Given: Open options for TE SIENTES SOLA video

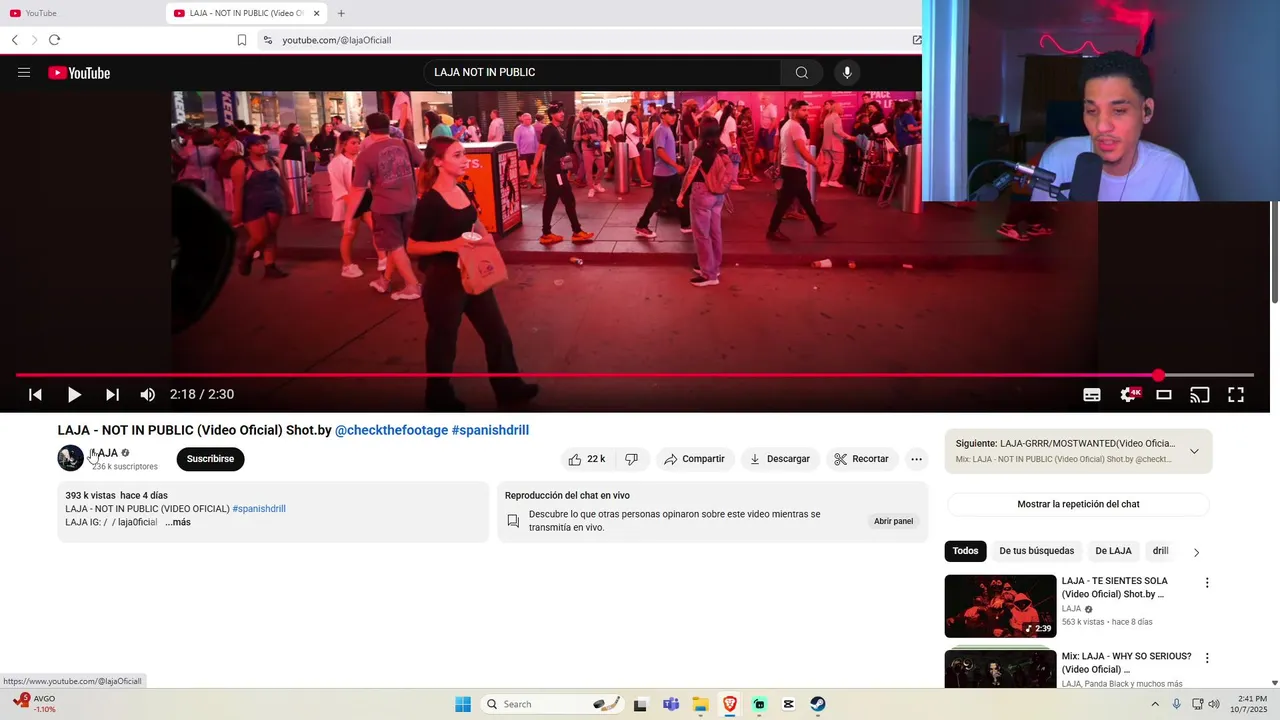Looking at the screenshot, I should point(1207,583).
